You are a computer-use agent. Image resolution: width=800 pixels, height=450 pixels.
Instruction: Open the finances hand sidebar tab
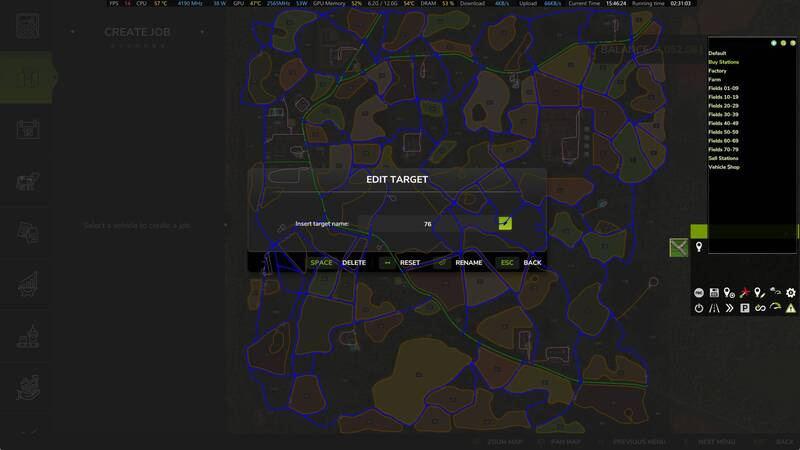(x=27, y=388)
